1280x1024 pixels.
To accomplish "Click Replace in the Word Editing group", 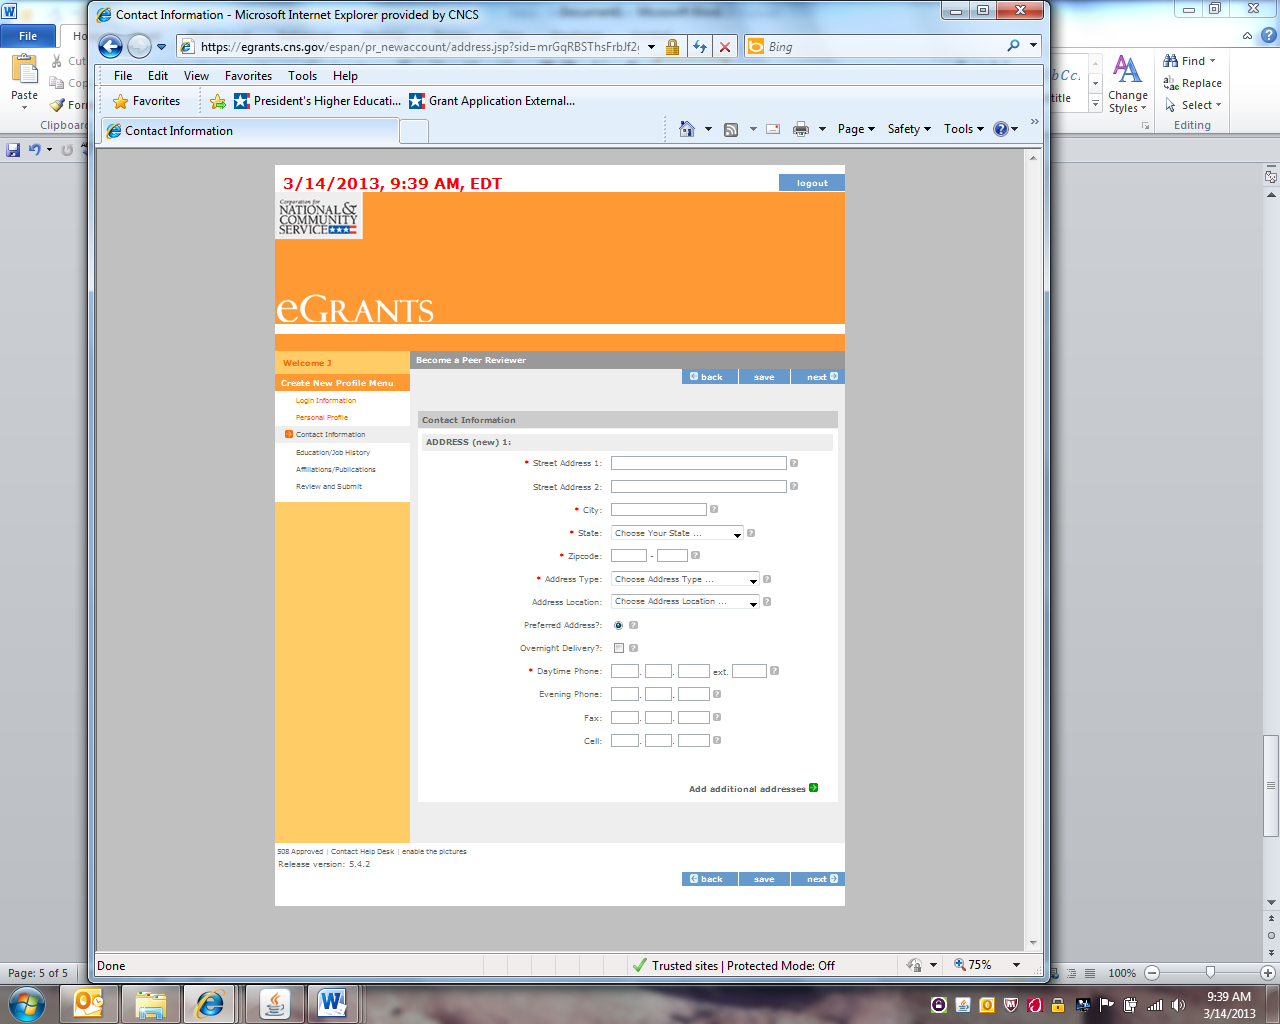I will (1193, 84).
